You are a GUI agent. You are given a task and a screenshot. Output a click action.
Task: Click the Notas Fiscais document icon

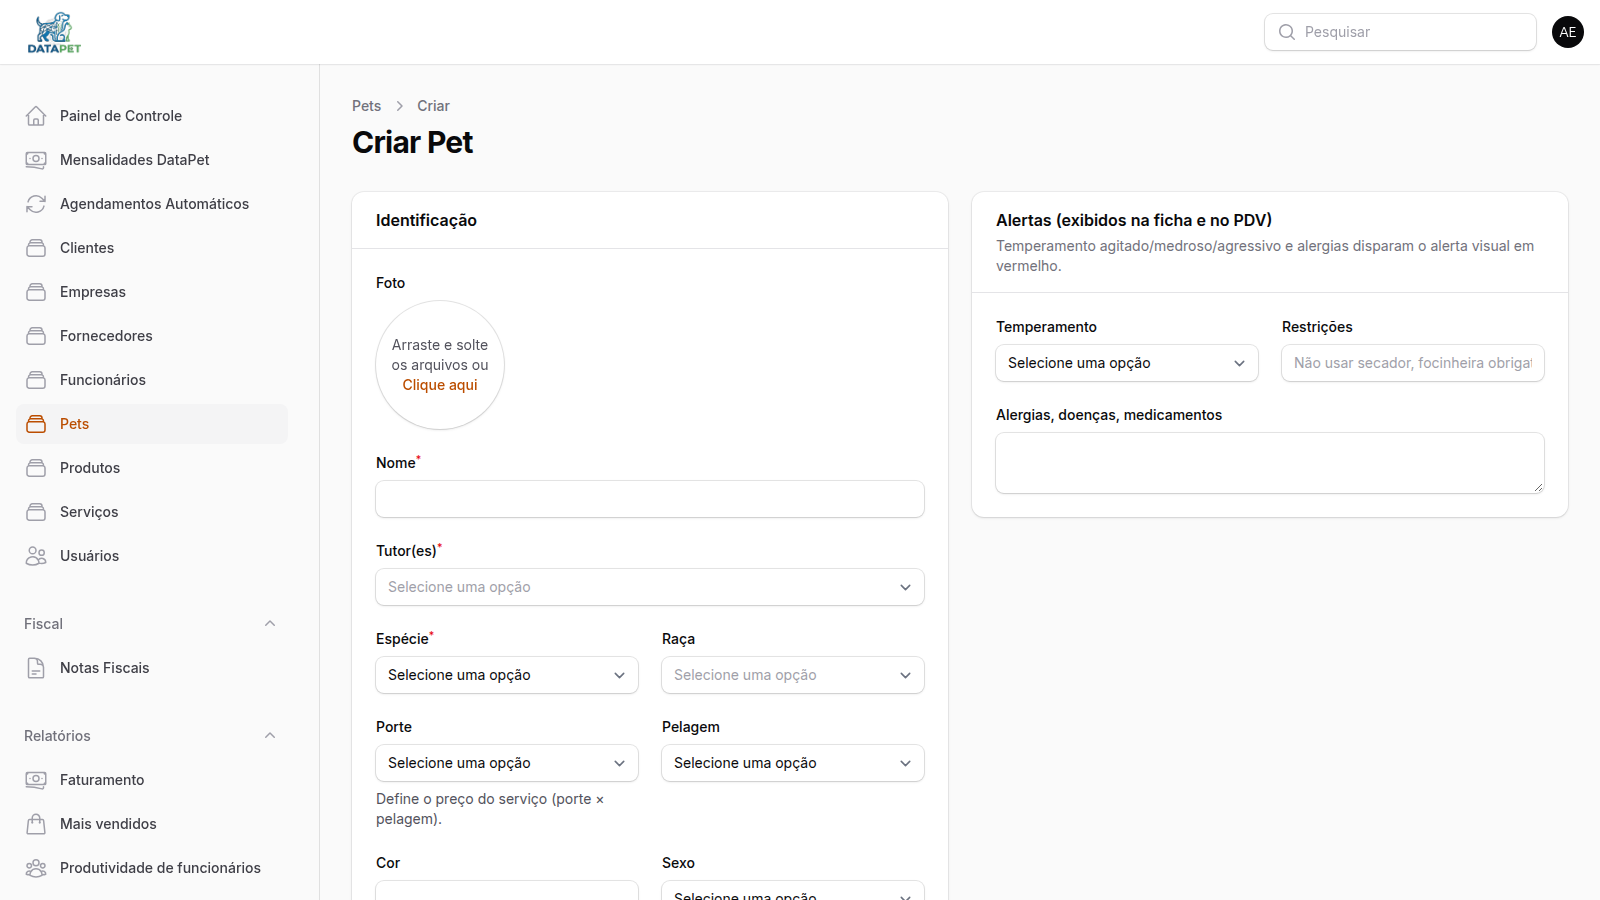pyautogui.click(x=36, y=668)
